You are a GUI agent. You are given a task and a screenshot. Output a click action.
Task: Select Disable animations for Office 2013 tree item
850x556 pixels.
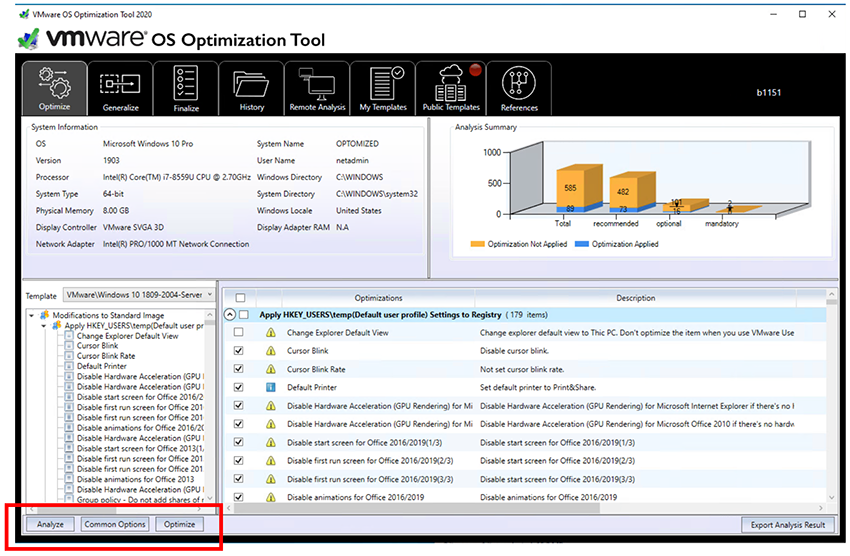coord(135,479)
